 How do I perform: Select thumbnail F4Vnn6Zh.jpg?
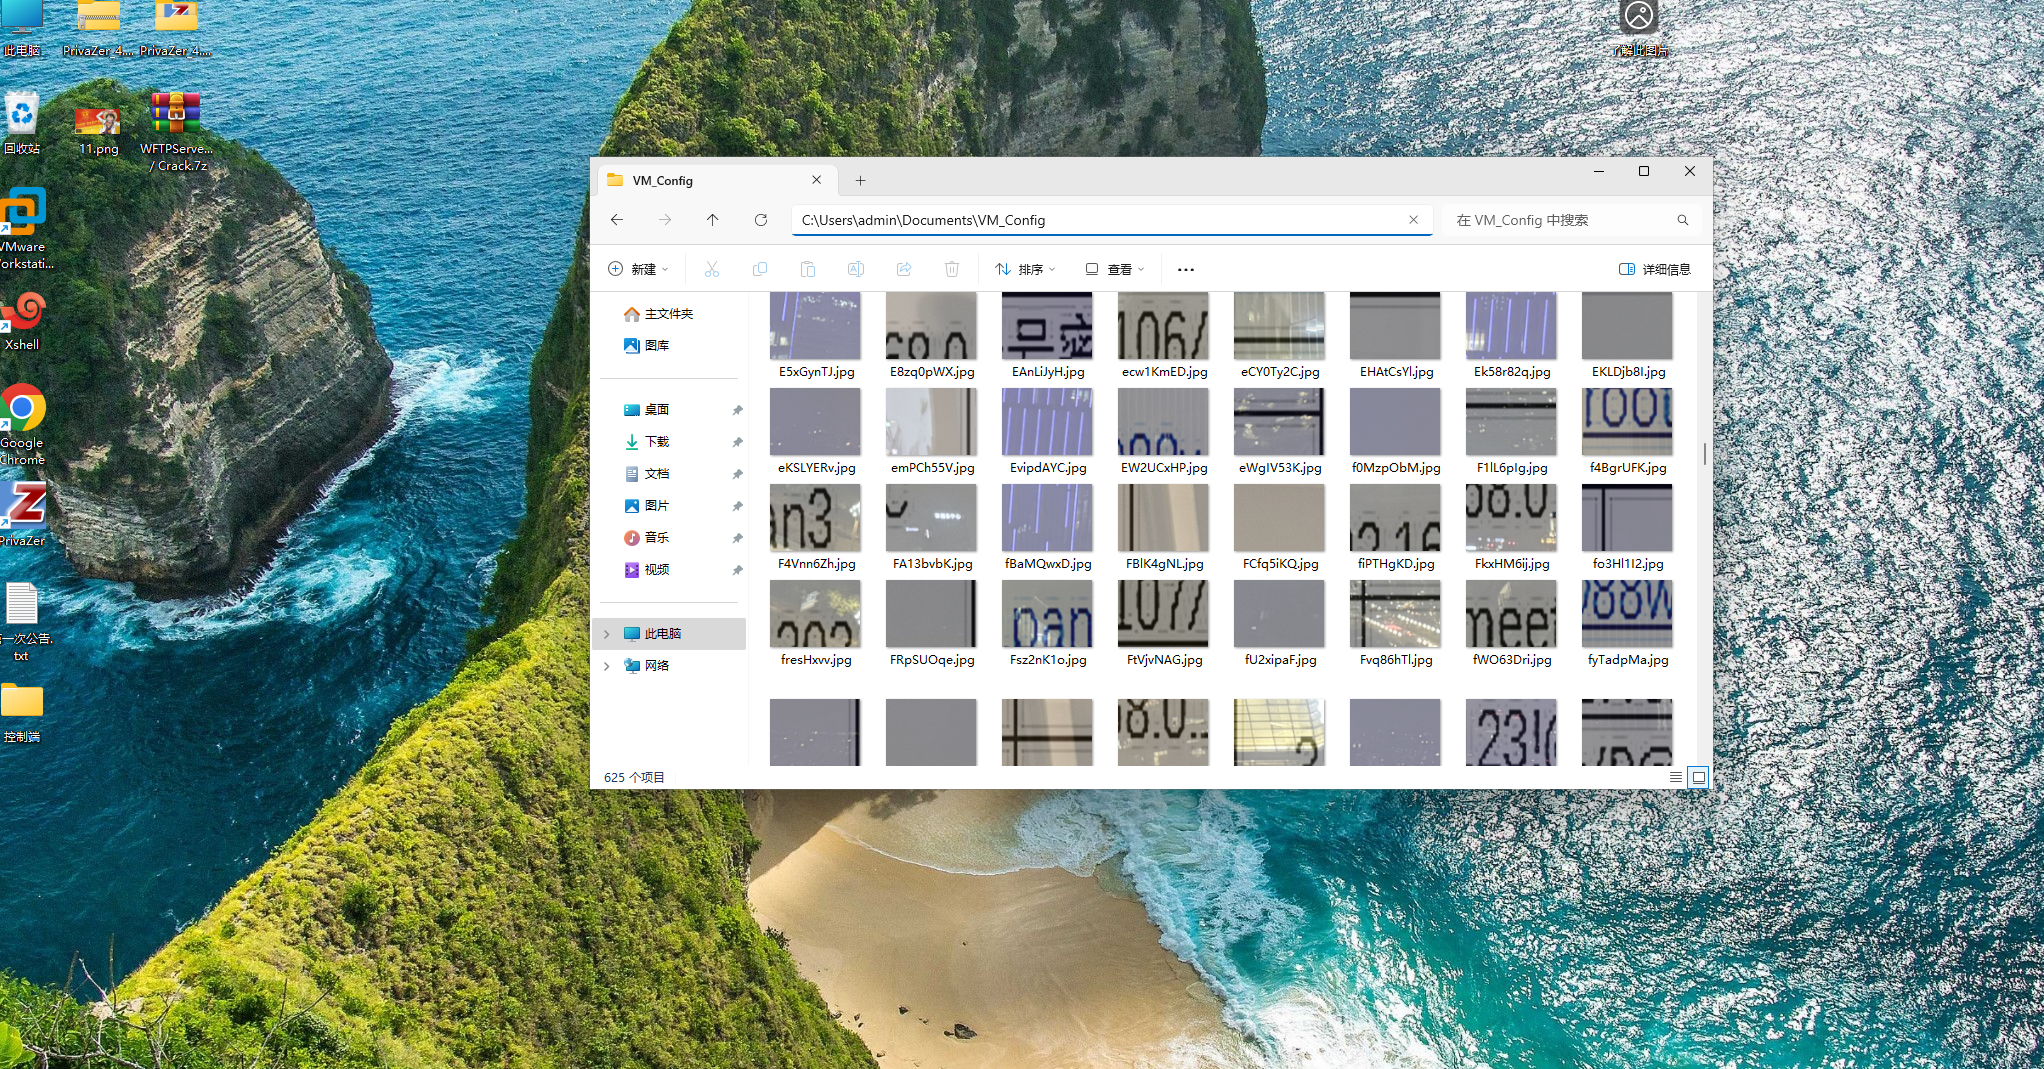[x=815, y=518]
